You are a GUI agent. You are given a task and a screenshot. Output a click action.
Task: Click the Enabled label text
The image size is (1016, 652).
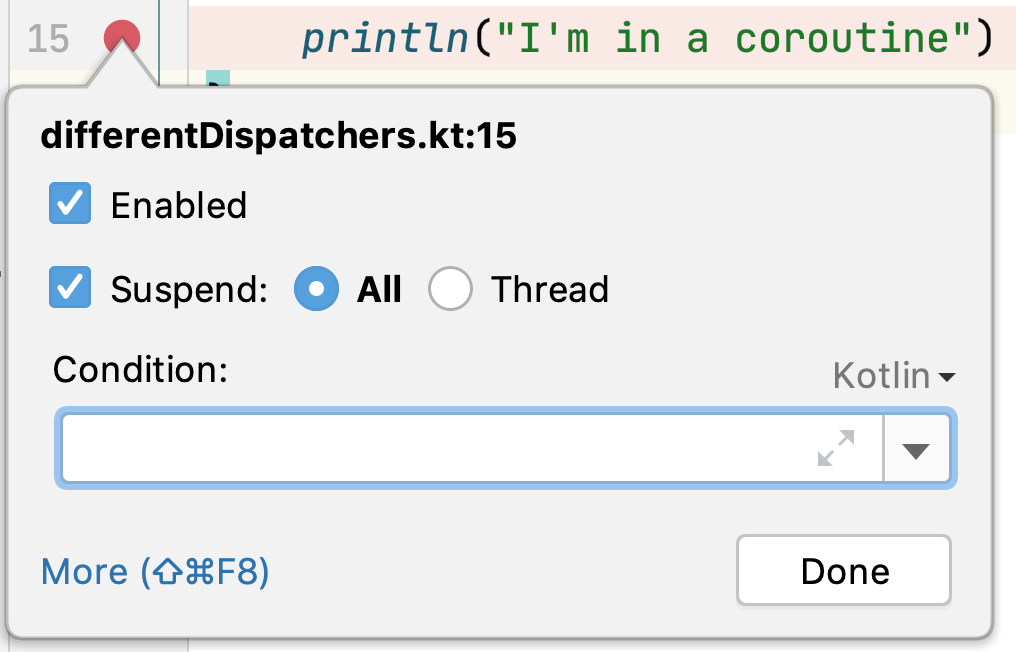(x=179, y=205)
